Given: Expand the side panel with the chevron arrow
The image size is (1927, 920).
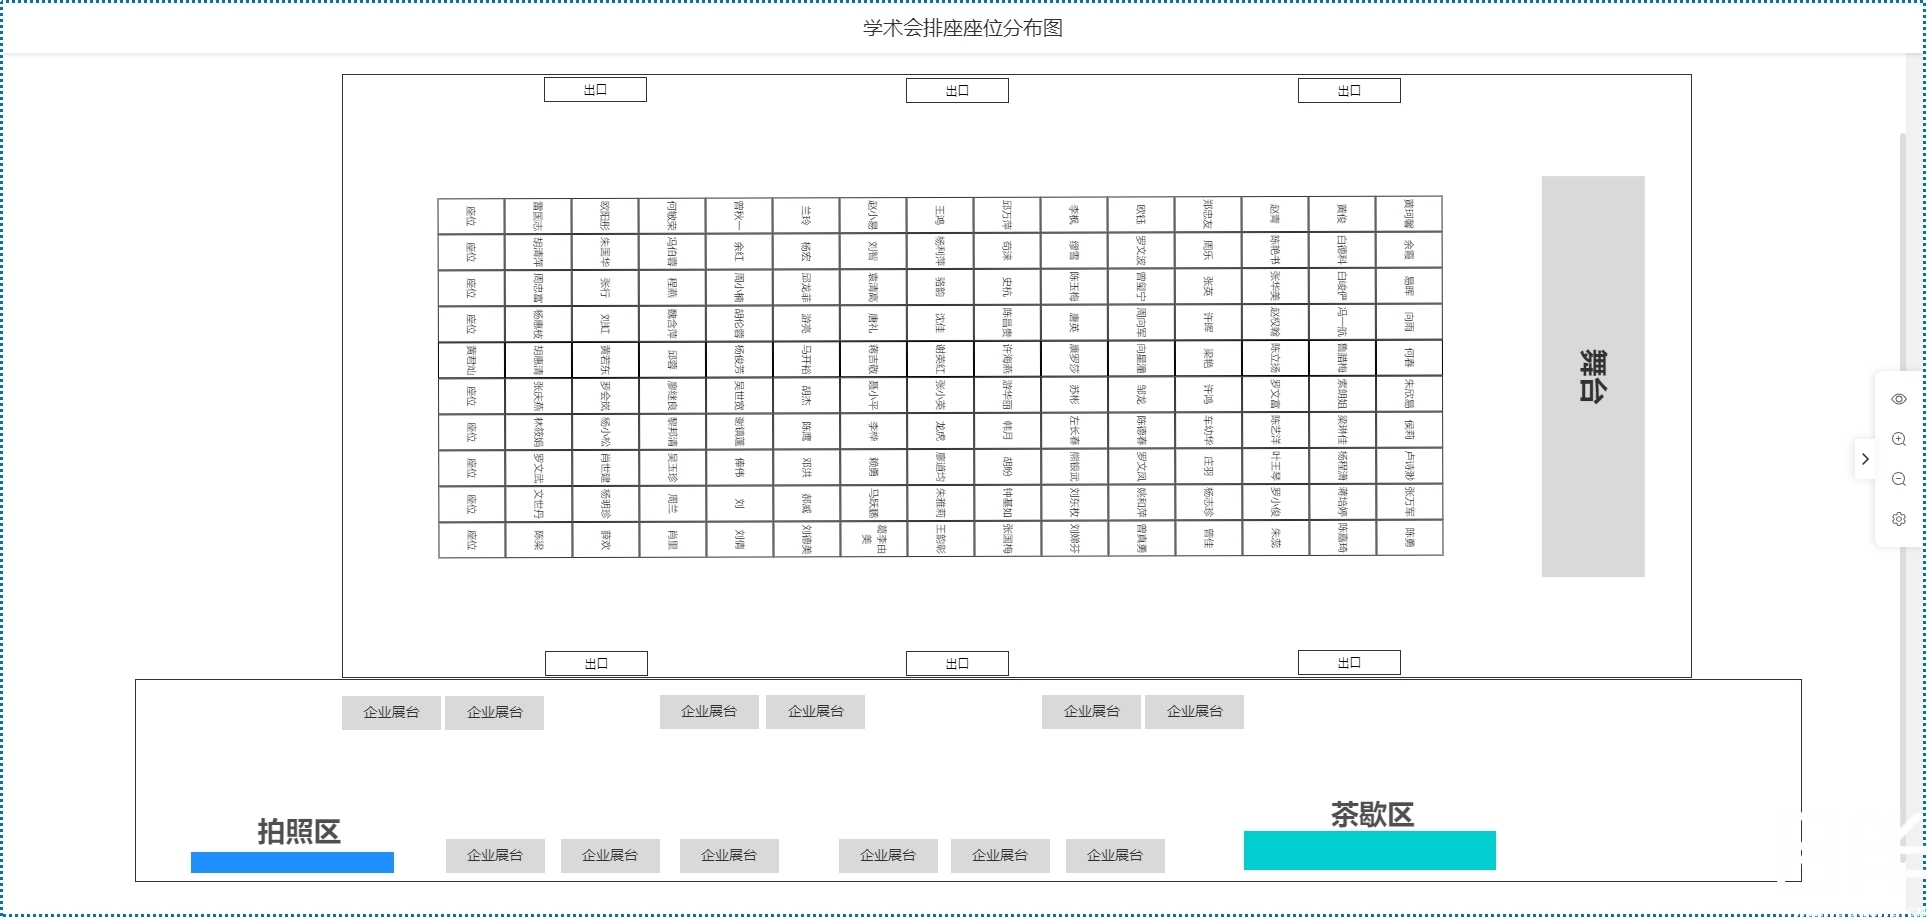Looking at the screenshot, I should (1865, 459).
